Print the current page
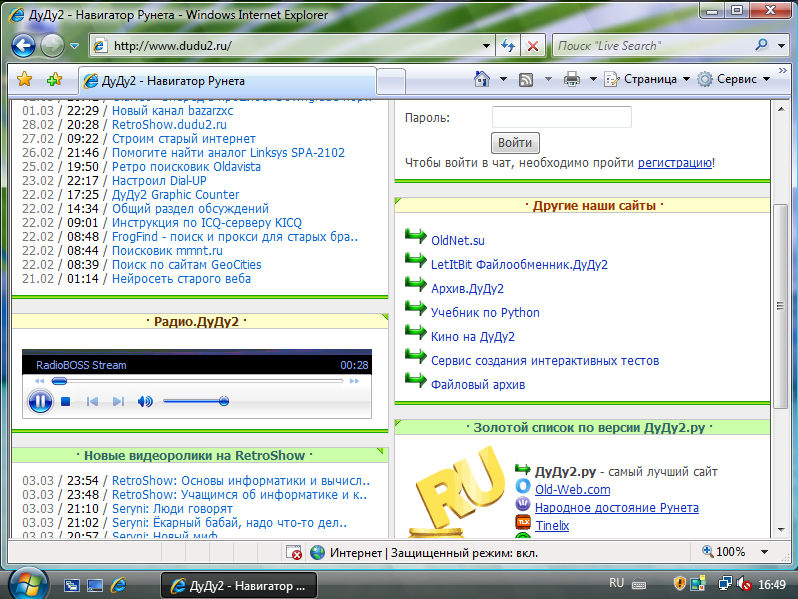The image size is (798, 599). pyautogui.click(x=572, y=79)
